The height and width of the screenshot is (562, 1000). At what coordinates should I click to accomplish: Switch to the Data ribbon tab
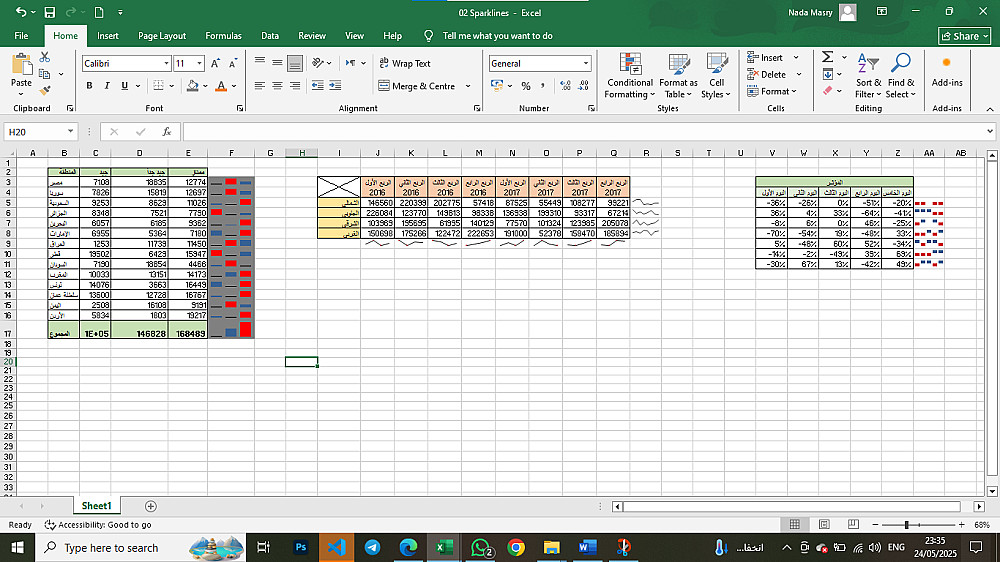[270, 36]
